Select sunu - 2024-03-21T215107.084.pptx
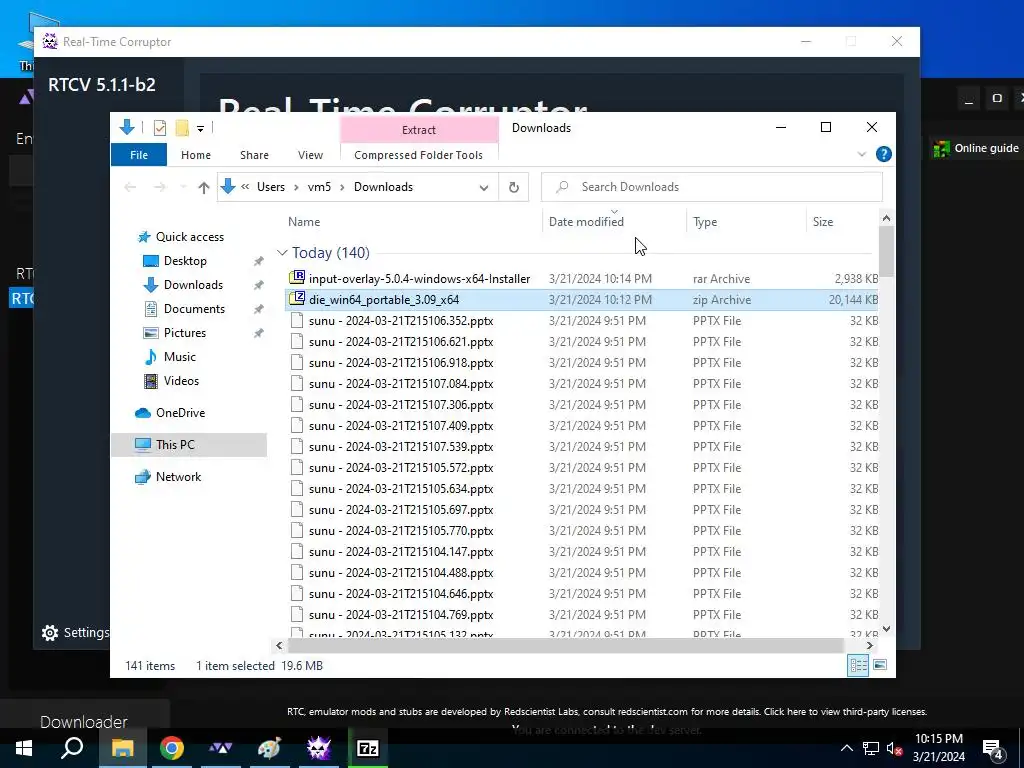This screenshot has width=1024, height=768. coord(581,384)
